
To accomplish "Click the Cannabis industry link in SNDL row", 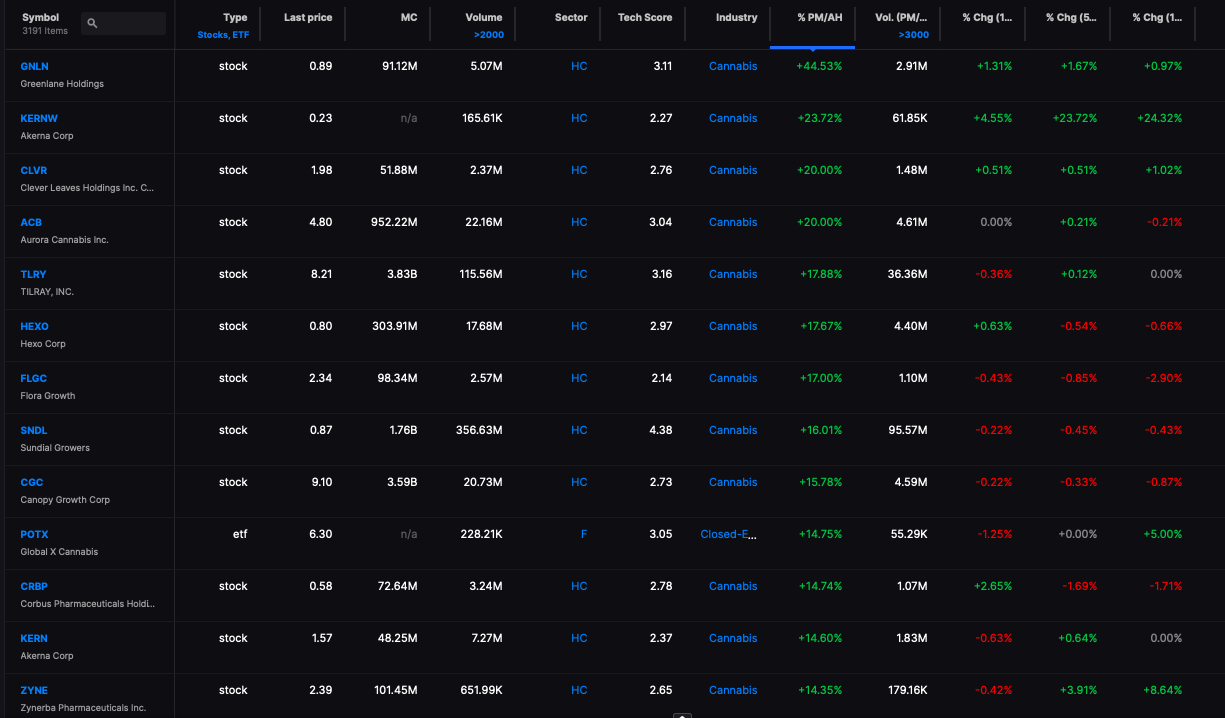I will click(733, 430).
